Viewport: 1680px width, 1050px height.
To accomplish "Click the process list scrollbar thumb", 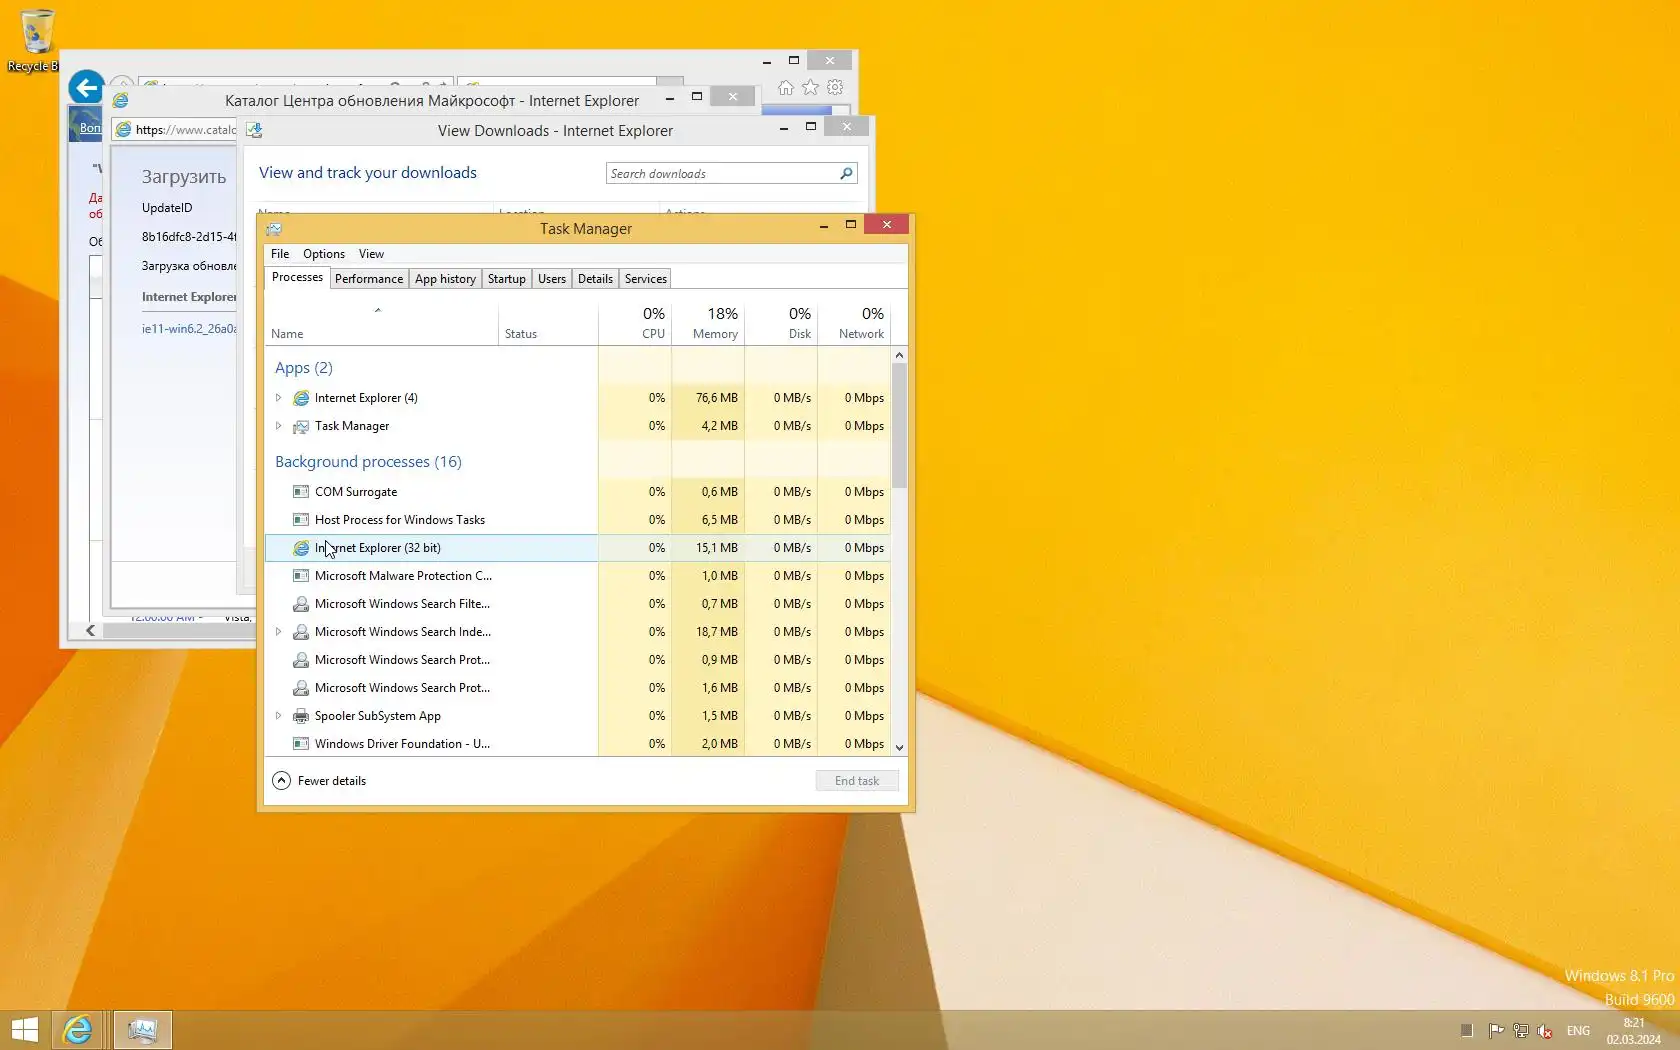I will (899, 425).
